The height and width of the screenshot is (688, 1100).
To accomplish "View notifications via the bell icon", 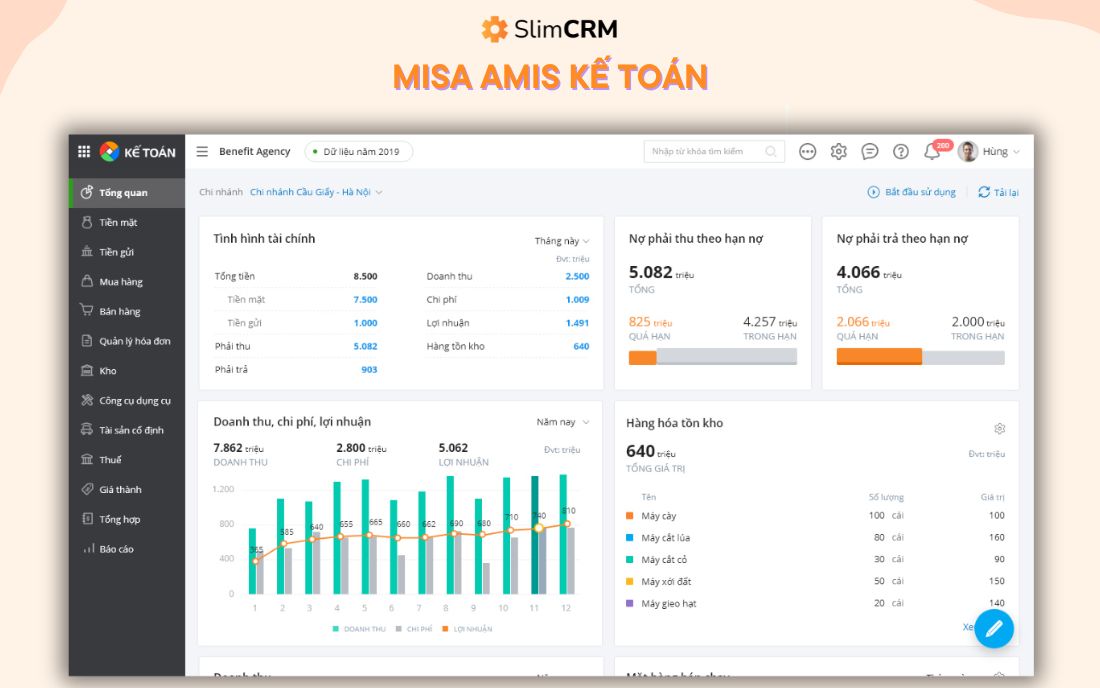I will pyautogui.click(x=932, y=151).
